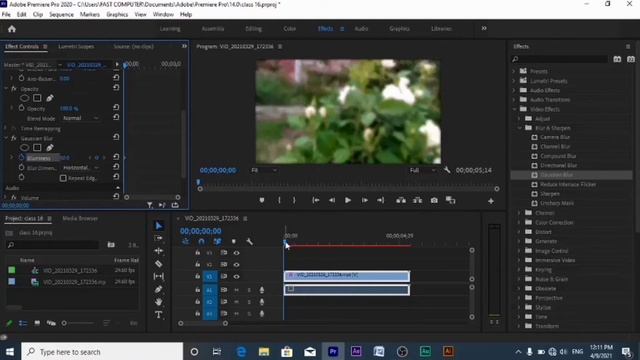Enable A1 voice-over record microphone
This screenshot has height=360, width=640.
[262, 290]
